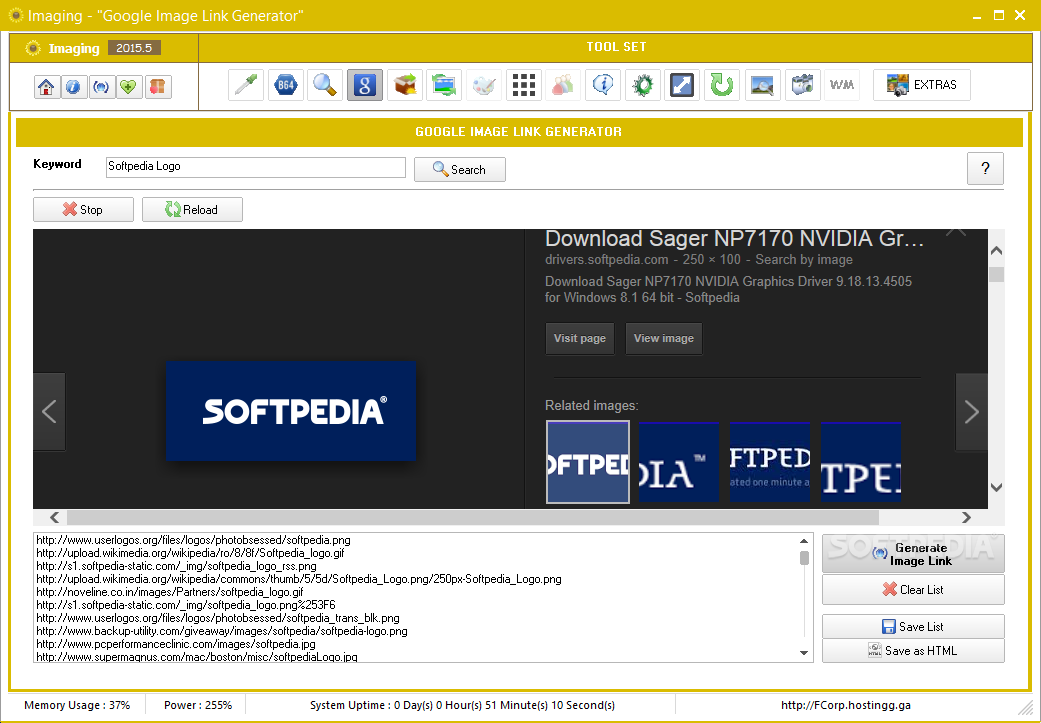Click the large Softpedia logo image
Viewport: 1041px width, 723px height.
pos(291,411)
